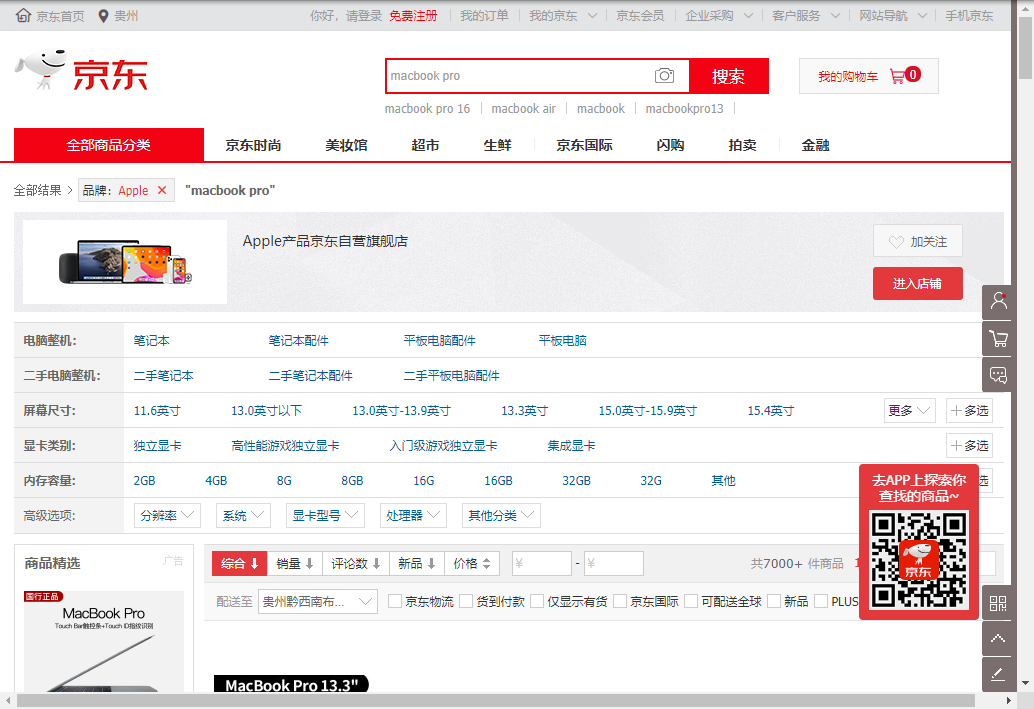Sort results by 新品
The image size is (1034, 709).
coord(417,564)
